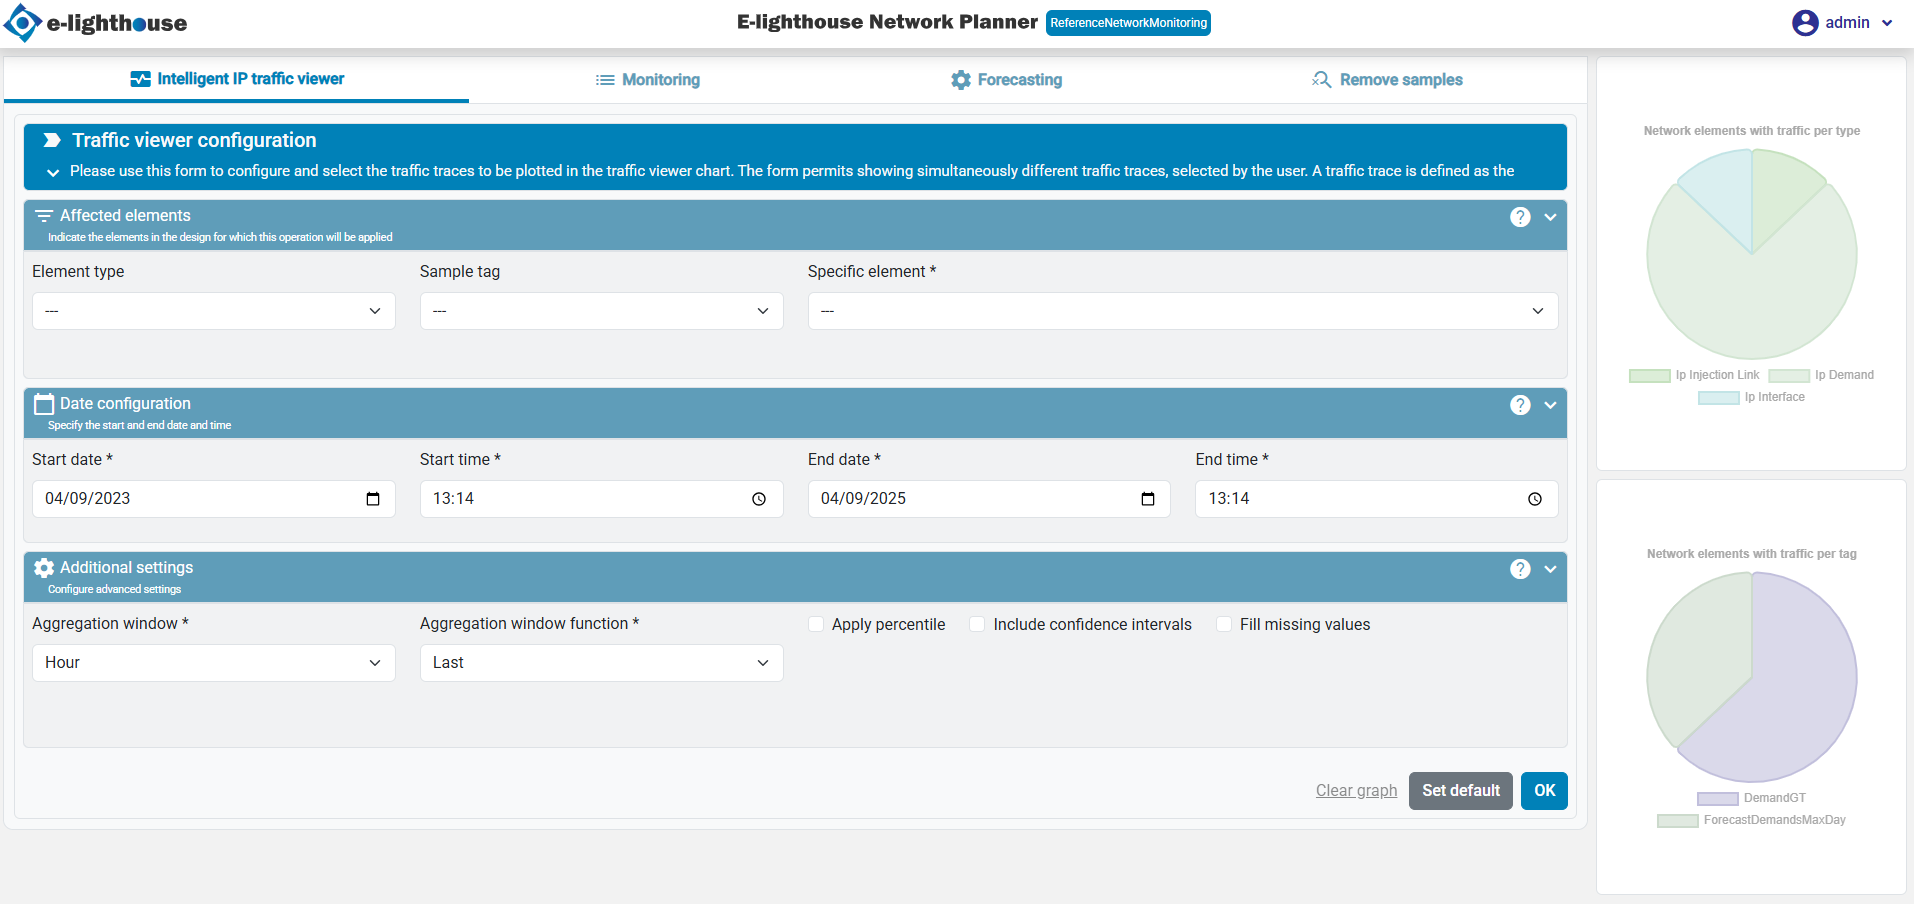Click the gear icon on Additional settings header
Screen dimensions: 1914x904
tap(43, 567)
